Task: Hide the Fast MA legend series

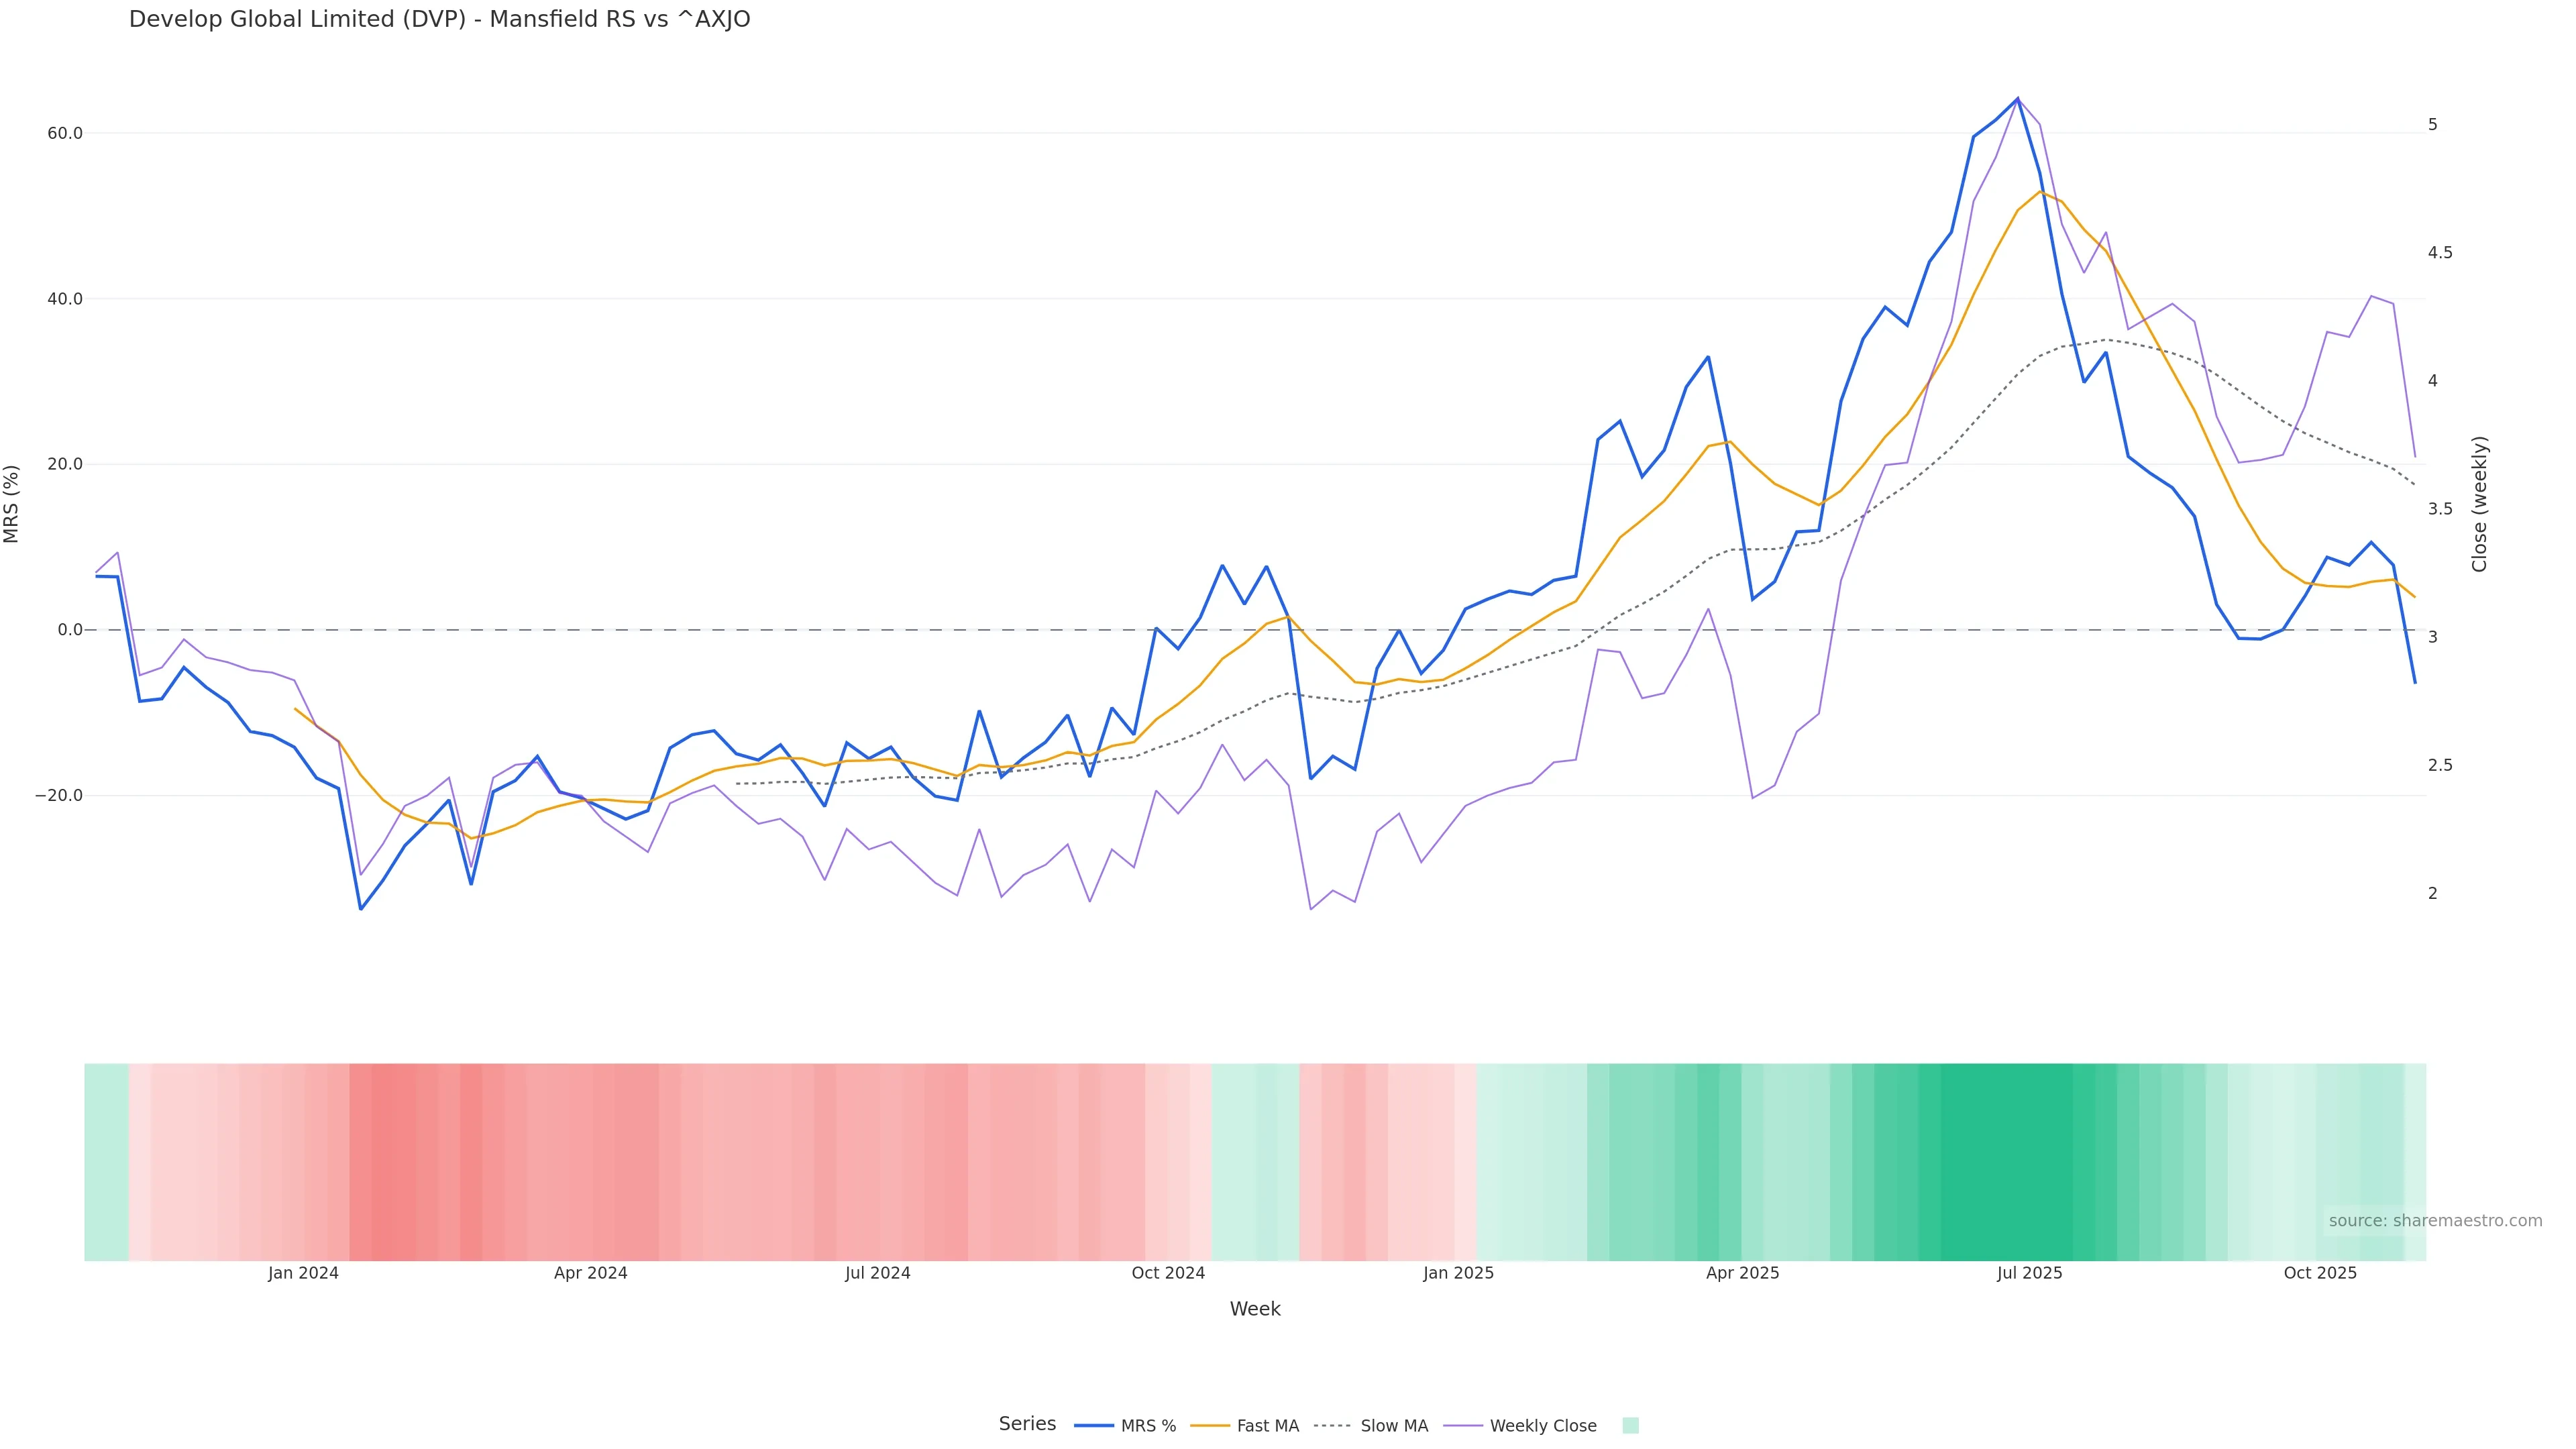Action: (x=1267, y=1426)
